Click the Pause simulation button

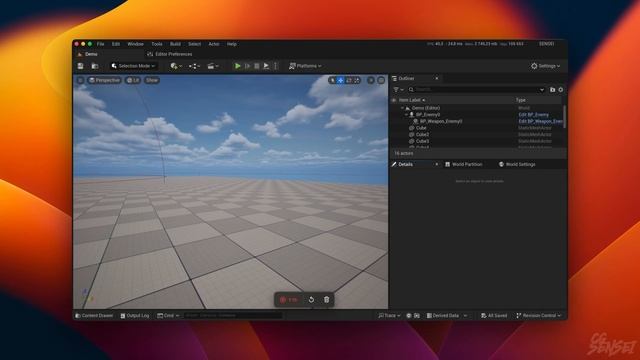[247, 66]
